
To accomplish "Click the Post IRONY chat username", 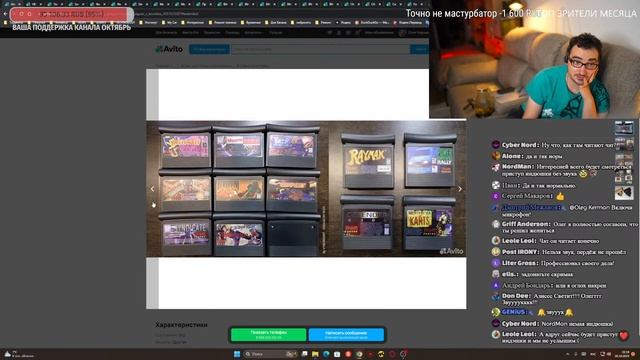I will click(x=520, y=252).
